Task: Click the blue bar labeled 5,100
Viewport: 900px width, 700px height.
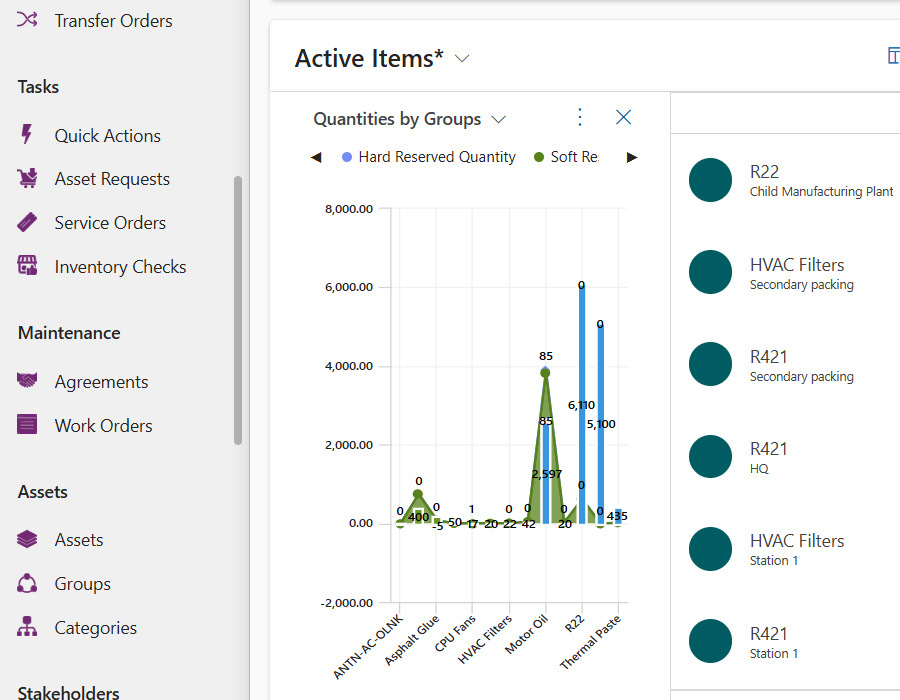Action: point(600,423)
